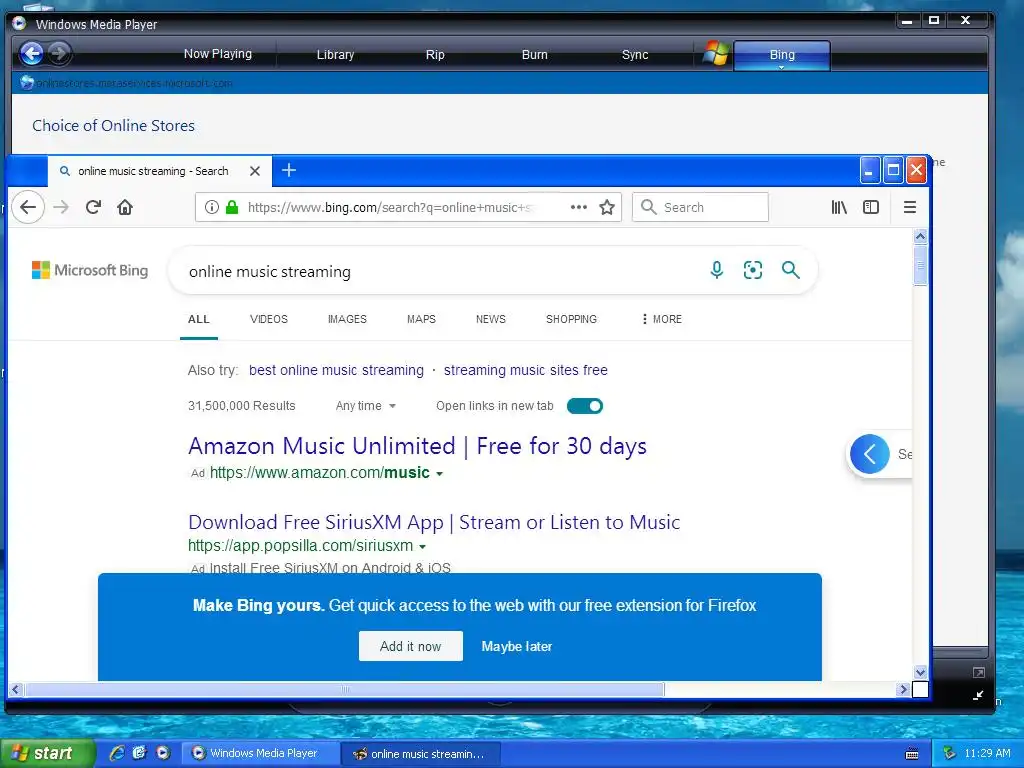Image resolution: width=1024 pixels, height=768 pixels.
Task: Open Bing visual search camera icon
Action: click(x=753, y=270)
